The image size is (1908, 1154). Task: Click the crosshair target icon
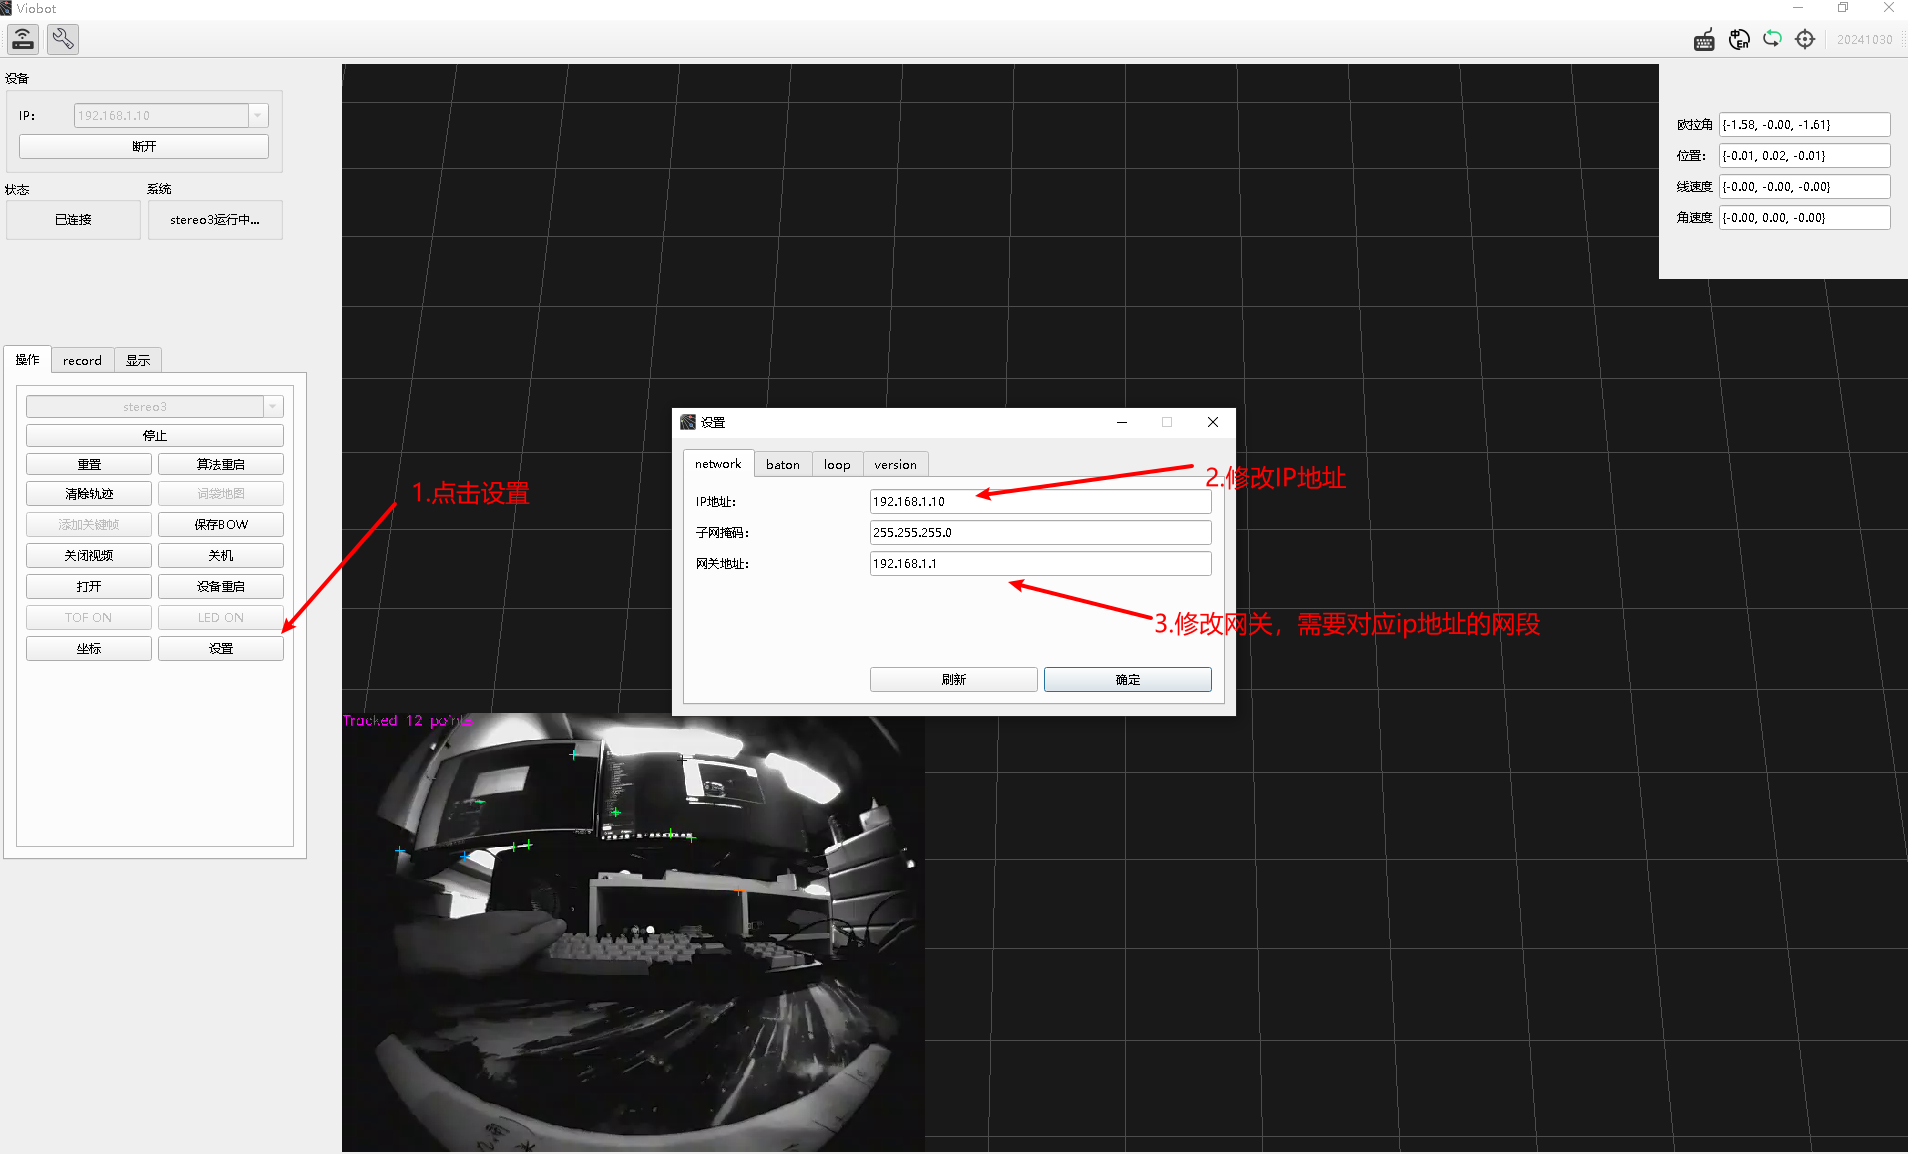click(x=1805, y=39)
